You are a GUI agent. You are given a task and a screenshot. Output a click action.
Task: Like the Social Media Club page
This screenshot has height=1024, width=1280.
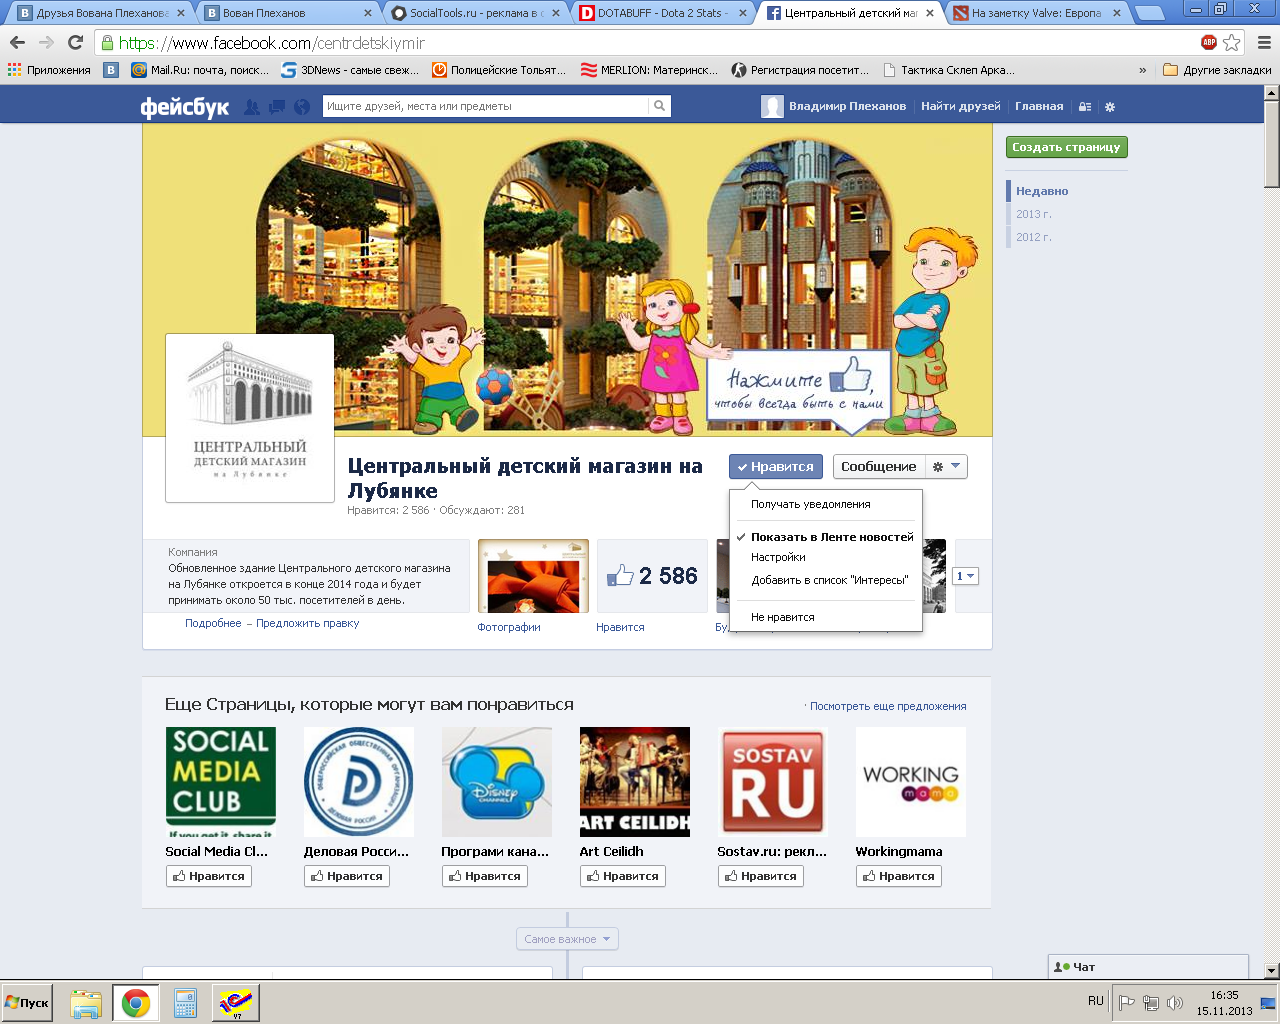coord(208,876)
